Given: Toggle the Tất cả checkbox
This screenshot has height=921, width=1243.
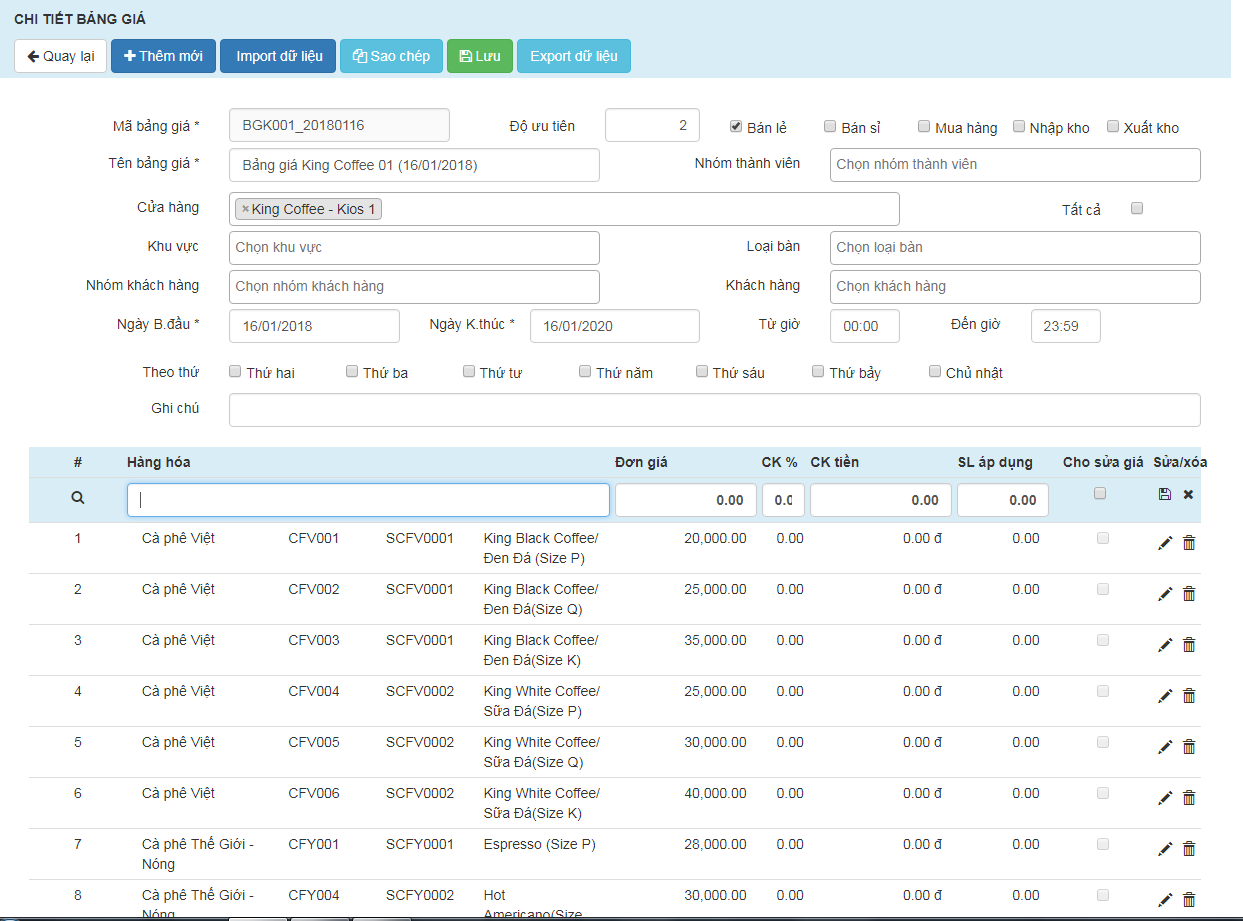Looking at the screenshot, I should pos(1136,208).
